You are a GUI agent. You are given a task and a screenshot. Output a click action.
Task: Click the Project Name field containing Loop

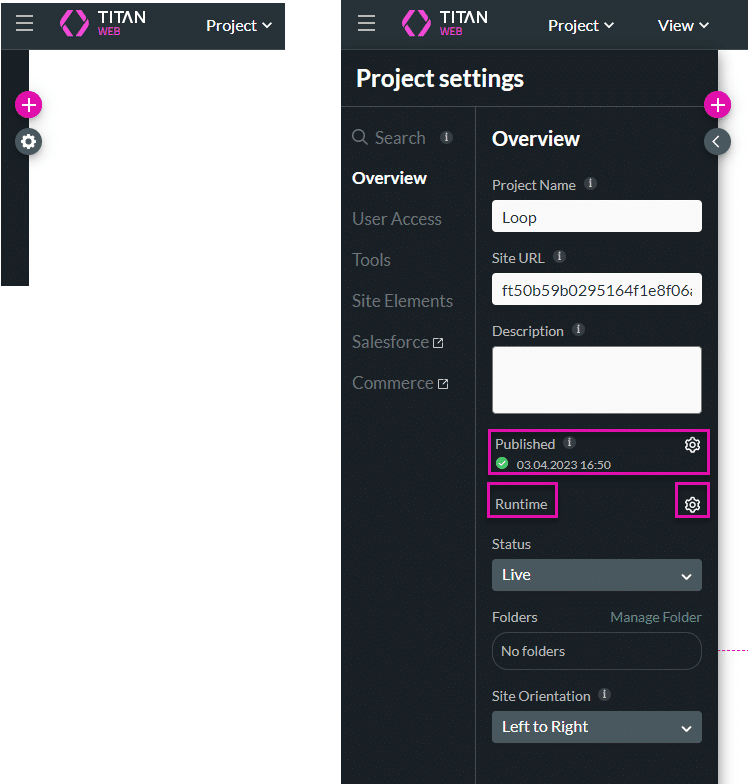(596, 217)
